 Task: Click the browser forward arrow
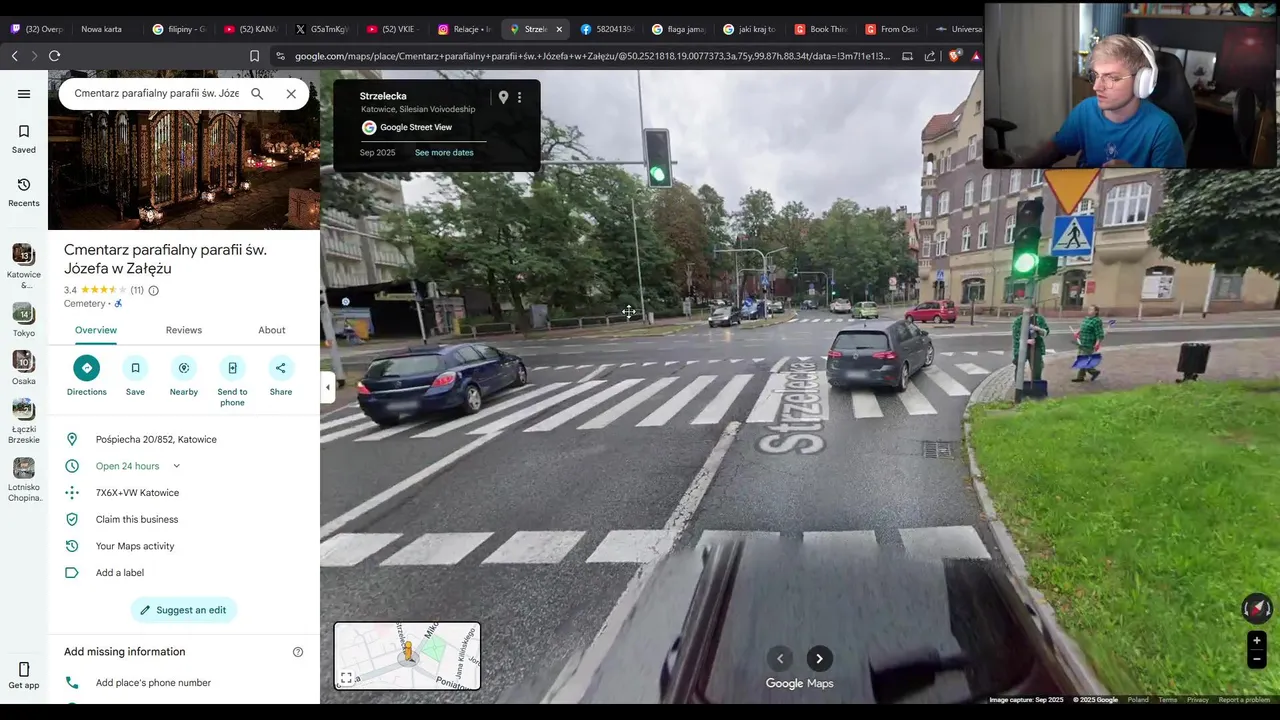[x=34, y=56]
